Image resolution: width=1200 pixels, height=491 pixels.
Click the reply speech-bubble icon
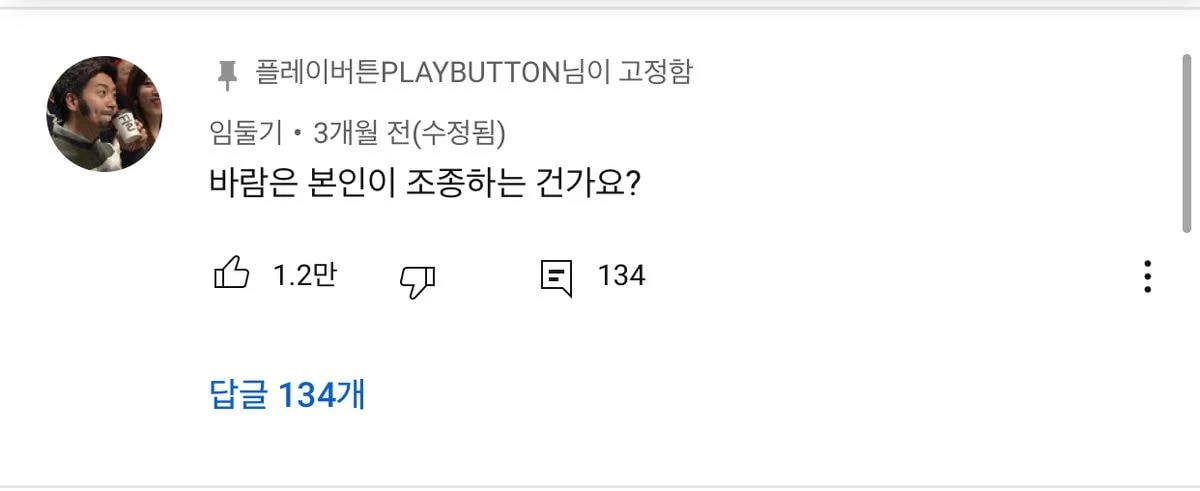coord(556,276)
